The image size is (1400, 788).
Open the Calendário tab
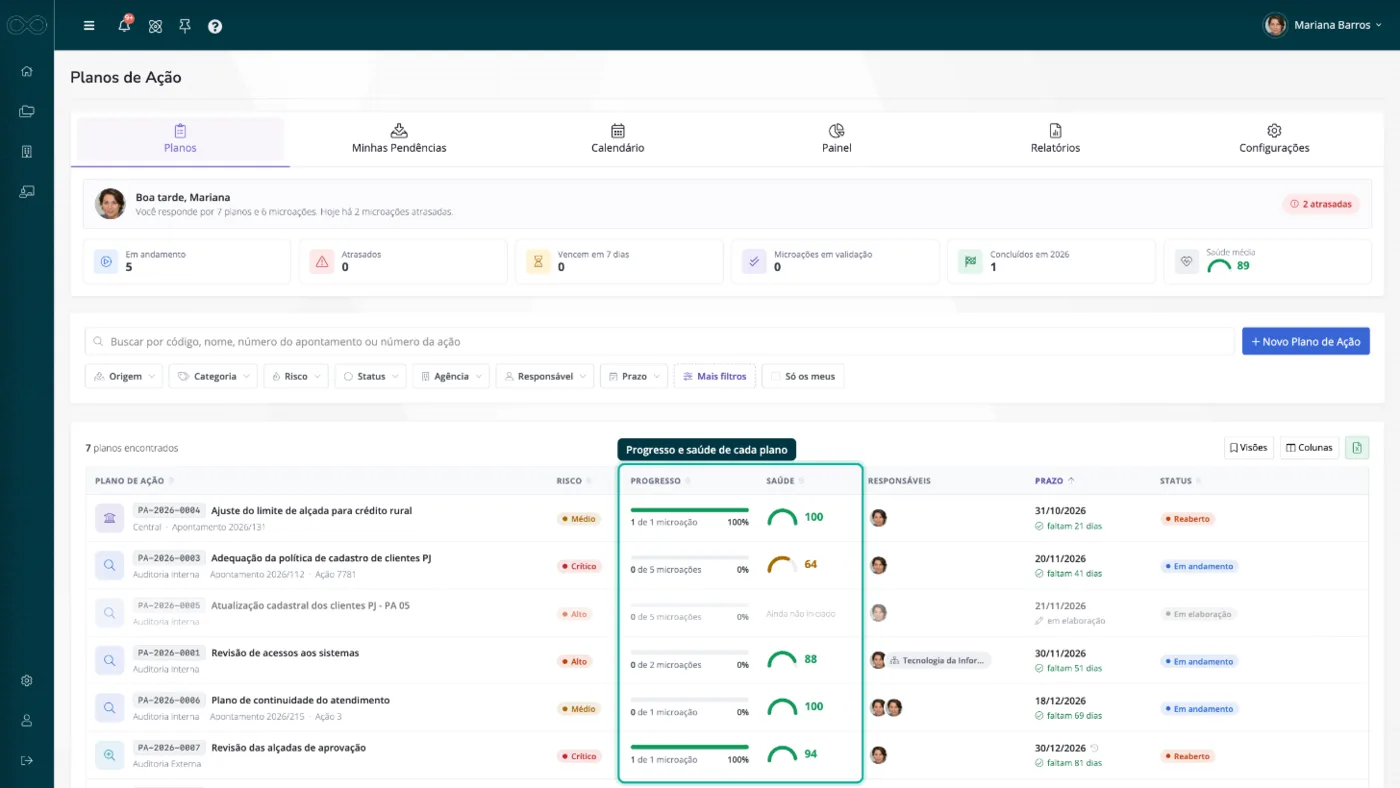point(618,139)
